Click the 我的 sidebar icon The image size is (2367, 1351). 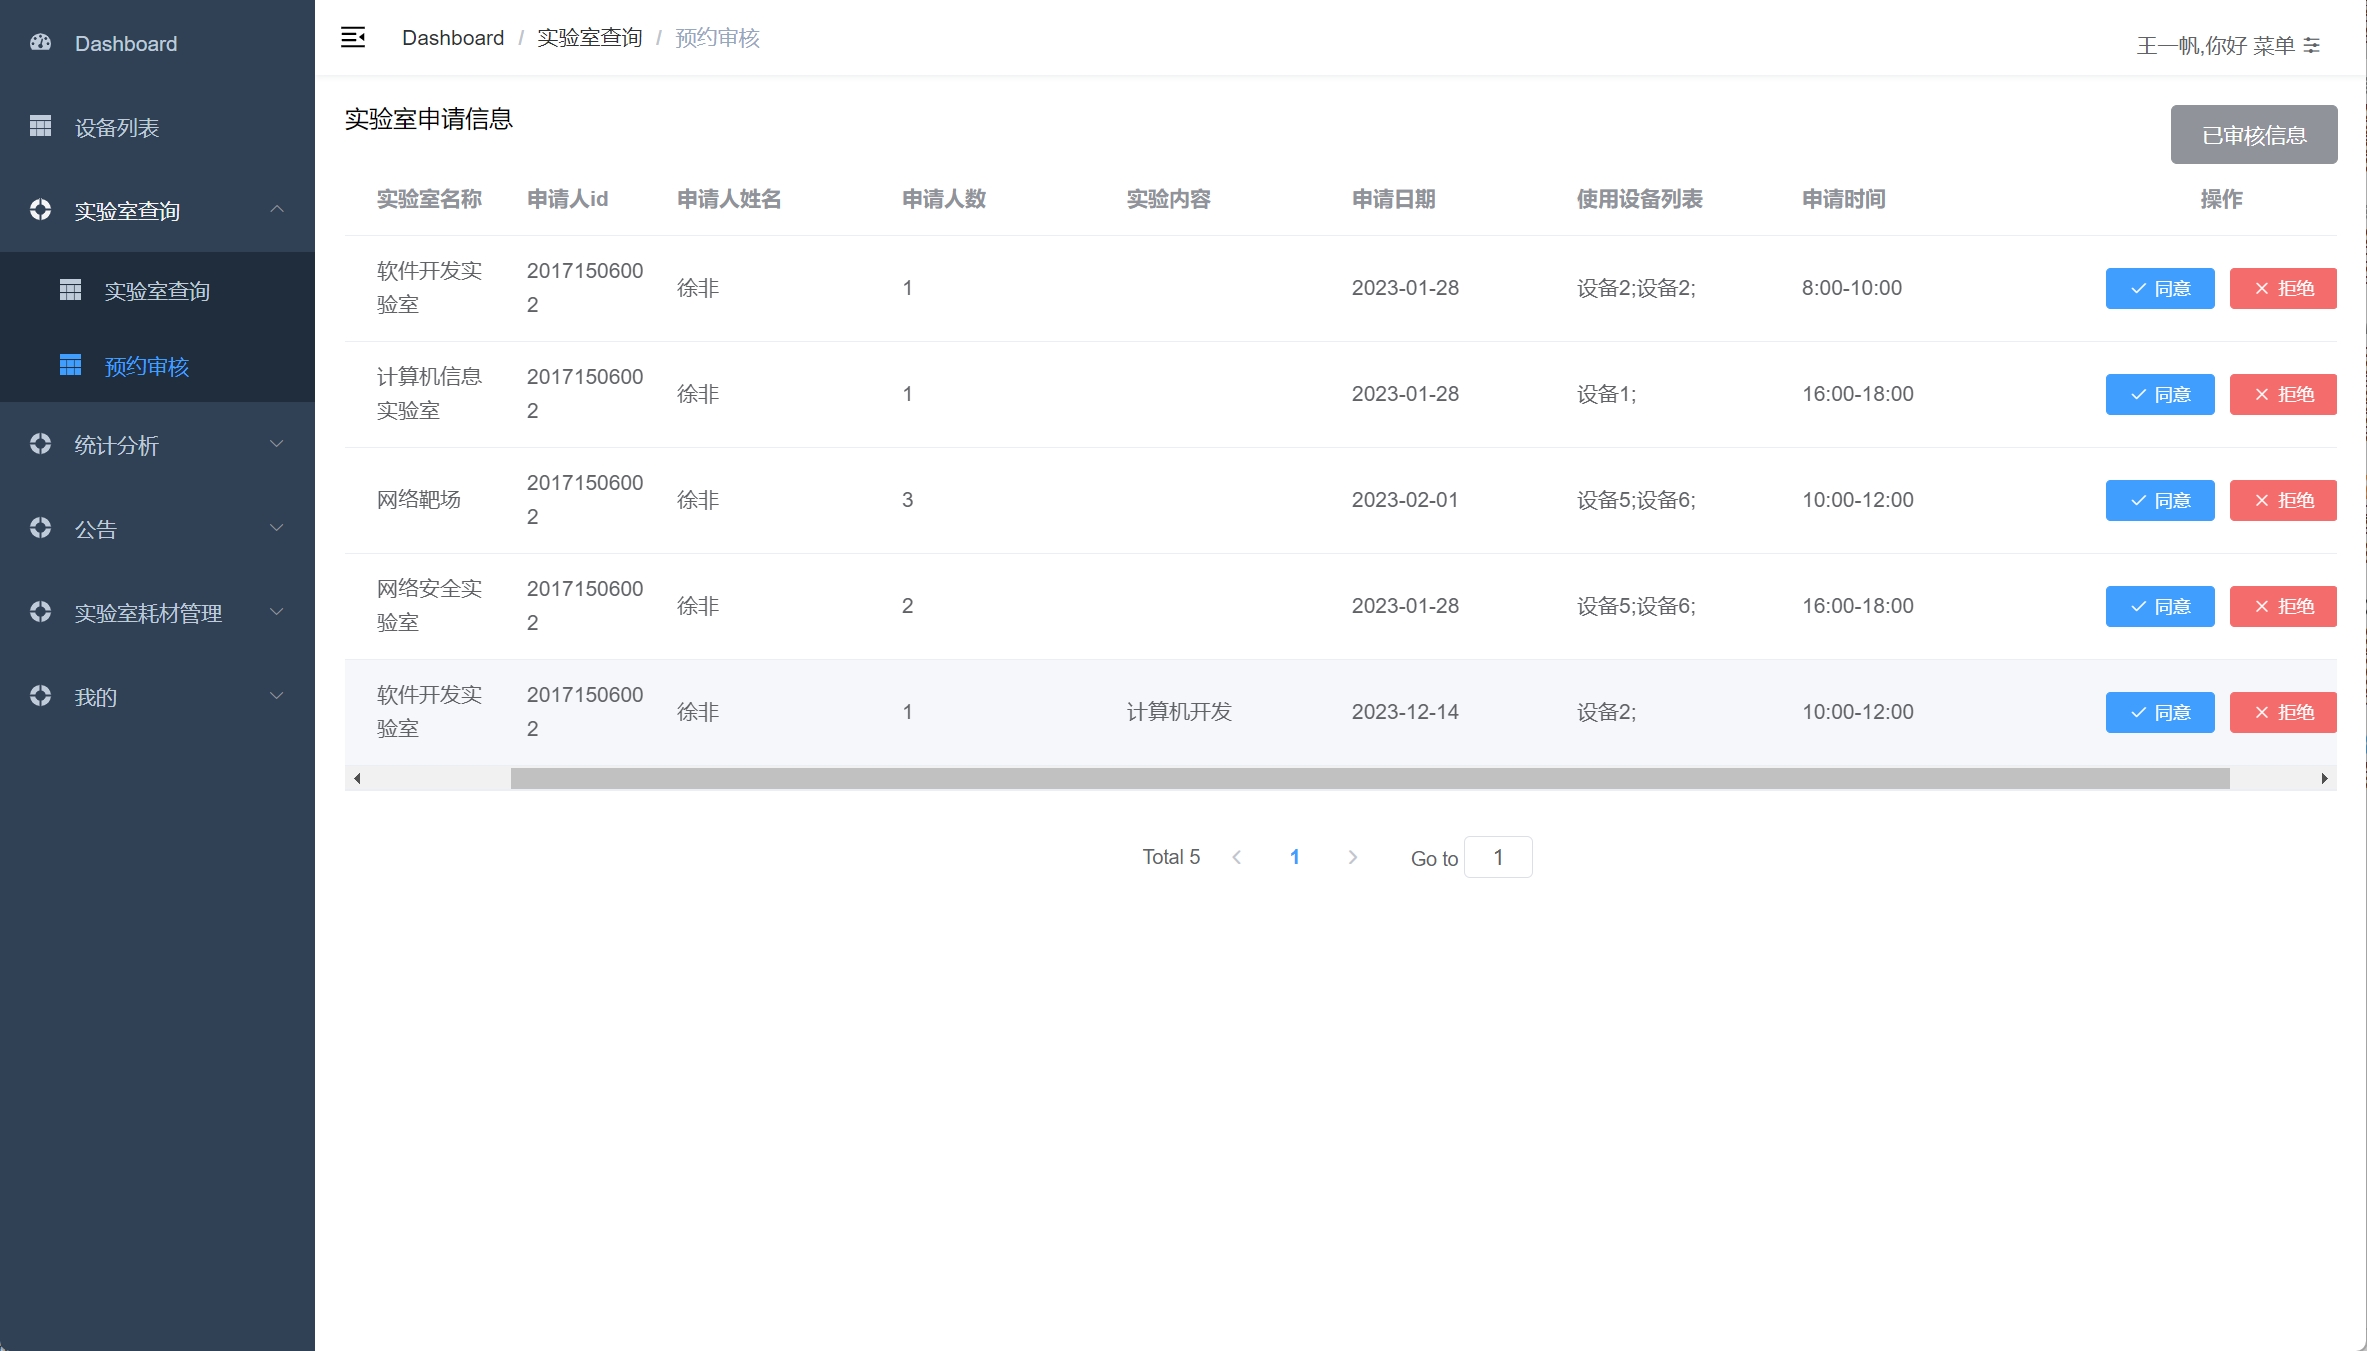coord(41,696)
